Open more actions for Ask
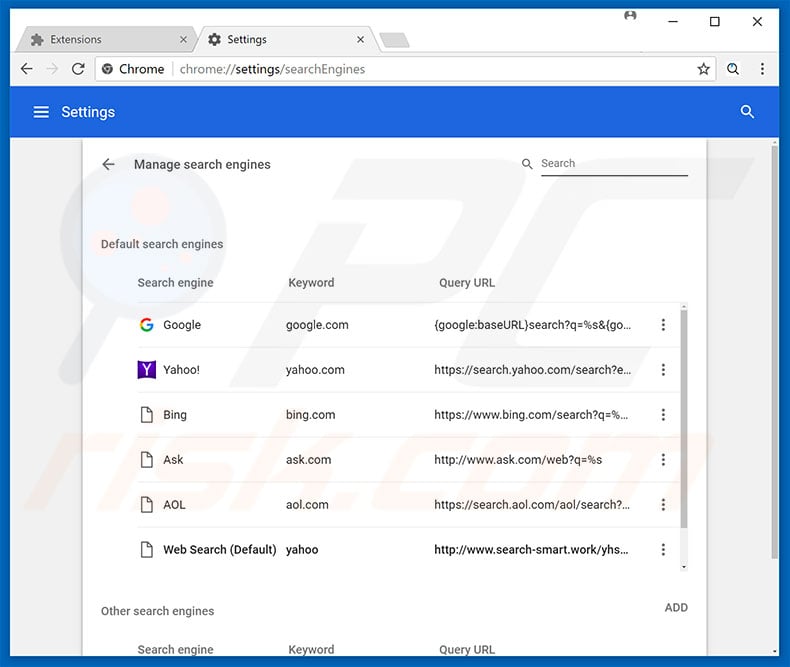The image size is (790, 667). coord(663,459)
